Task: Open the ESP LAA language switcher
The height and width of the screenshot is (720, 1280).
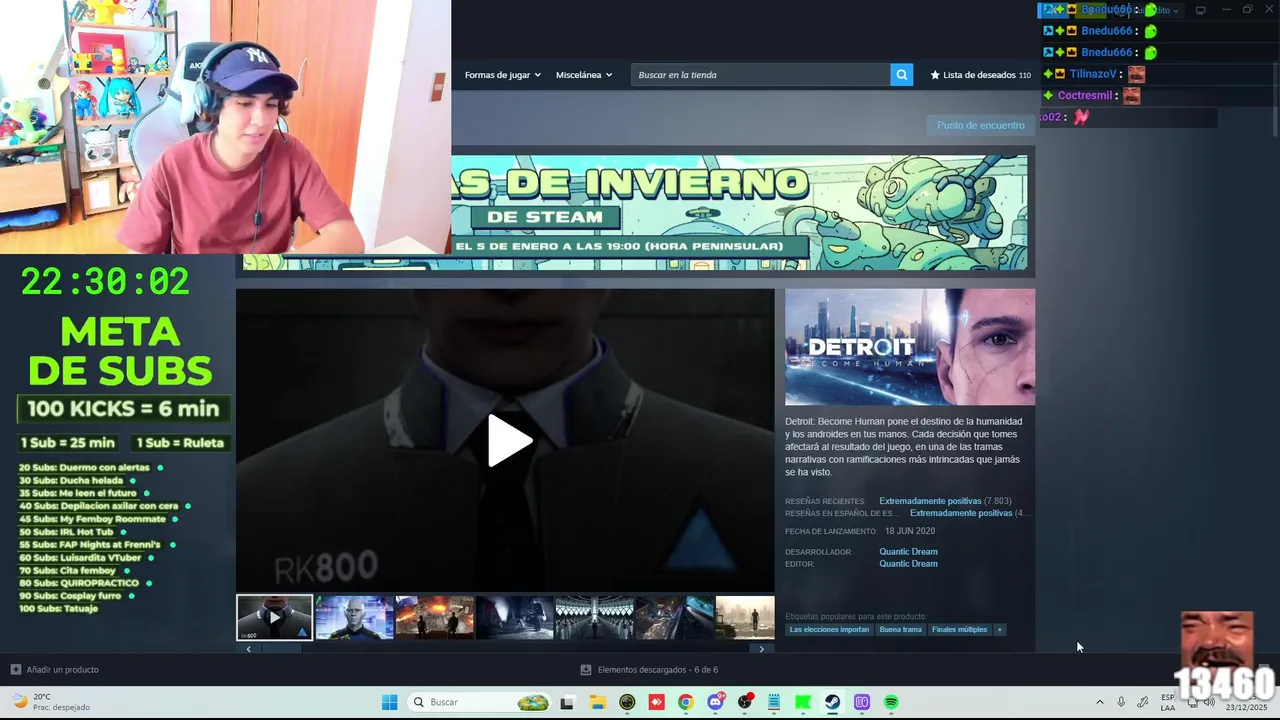Action: pyautogui.click(x=1168, y=702)
